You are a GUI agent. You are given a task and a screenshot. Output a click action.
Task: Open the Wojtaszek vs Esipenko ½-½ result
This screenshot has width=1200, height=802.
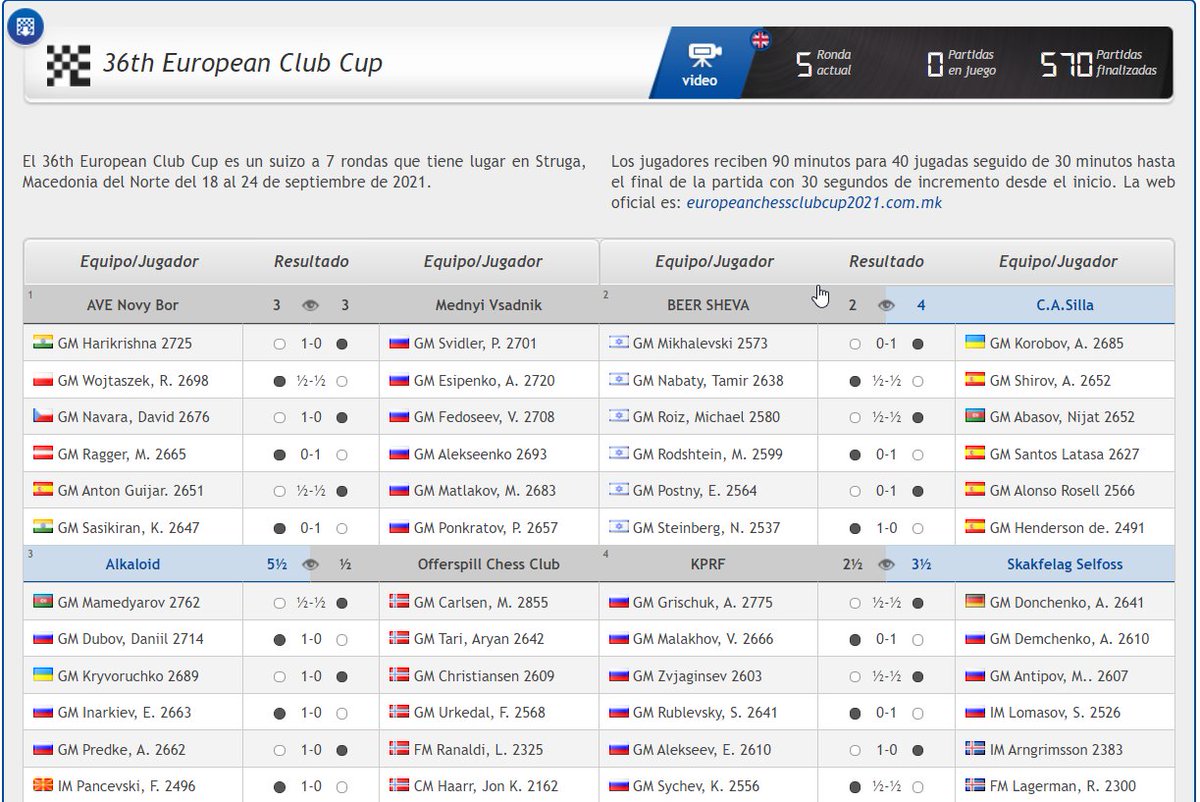click(x=311, y=380)
